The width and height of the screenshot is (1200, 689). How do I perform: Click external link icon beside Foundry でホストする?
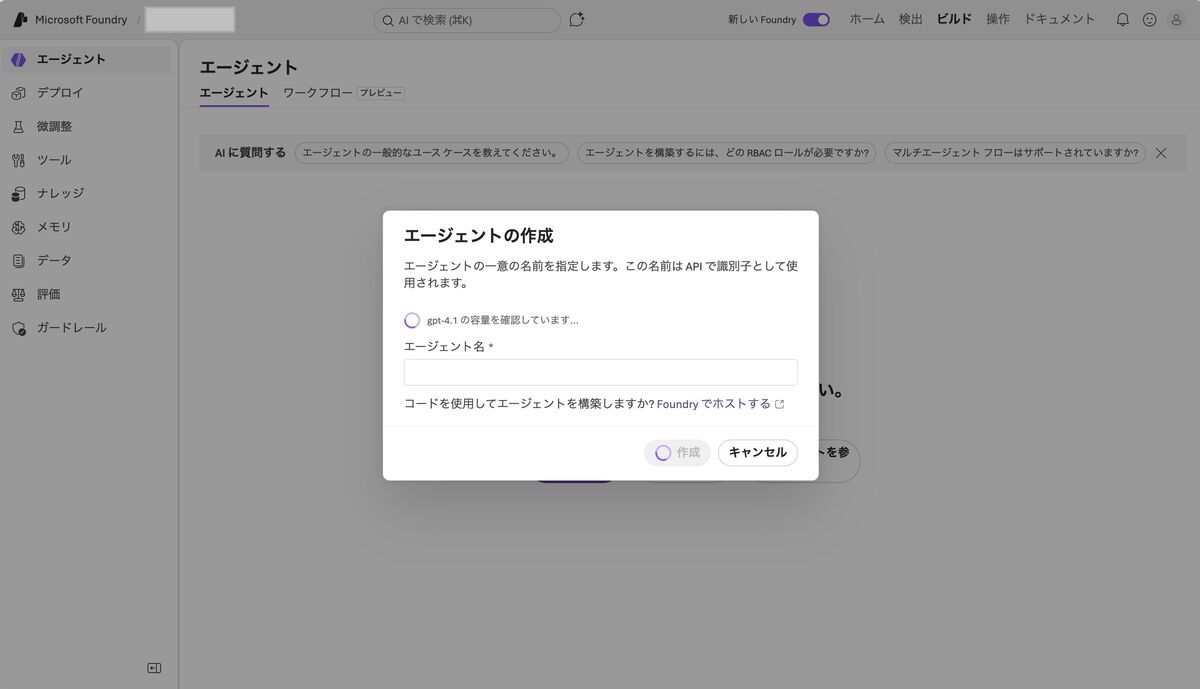point(780,405)
